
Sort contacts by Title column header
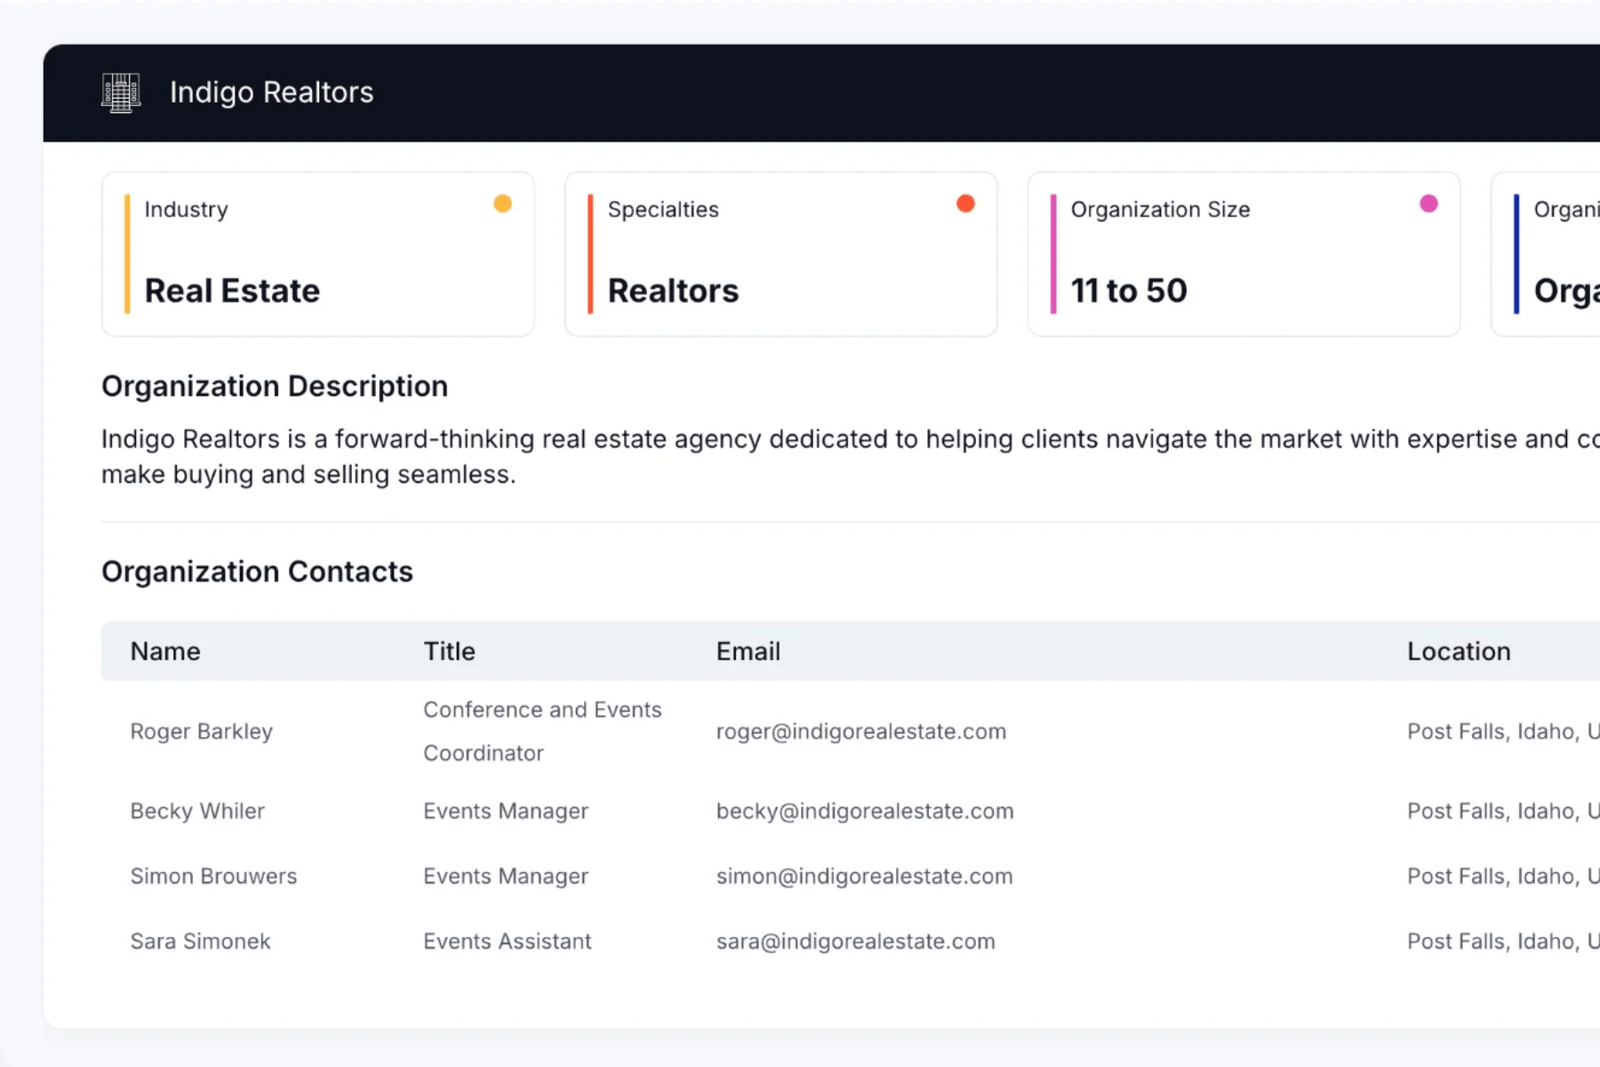(449, 651)
